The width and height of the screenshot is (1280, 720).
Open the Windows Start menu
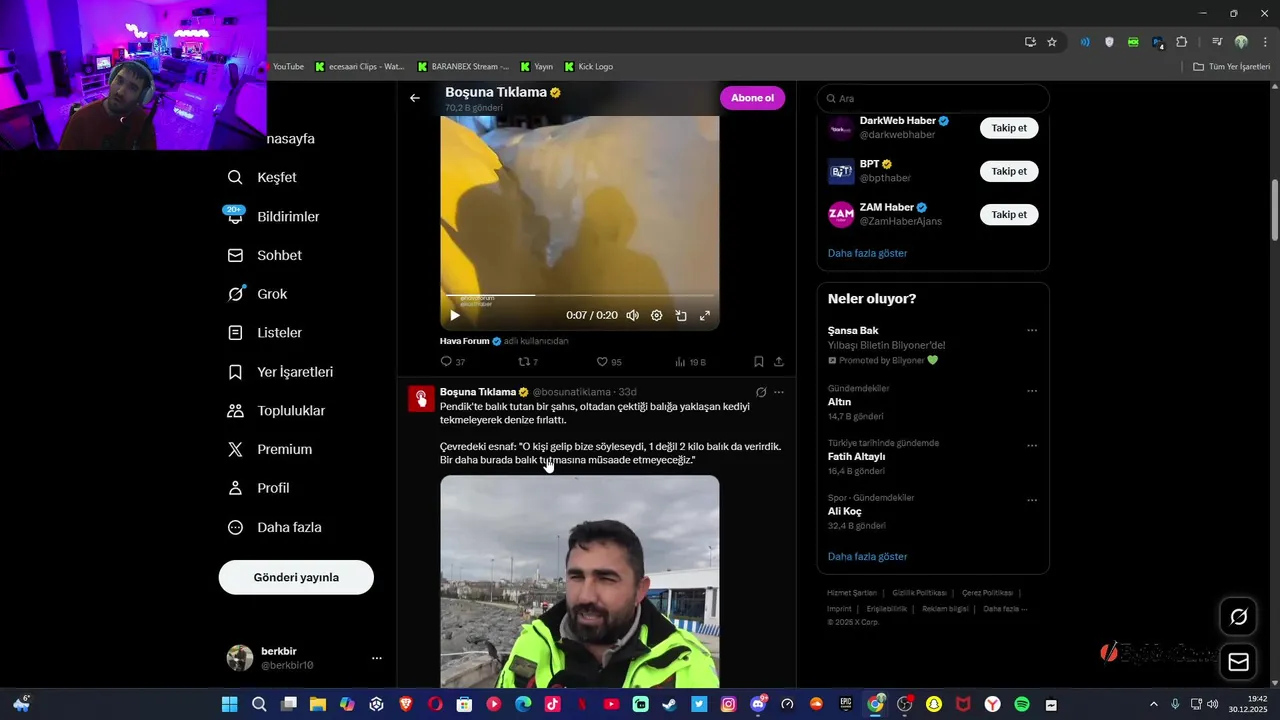point(229,704)
